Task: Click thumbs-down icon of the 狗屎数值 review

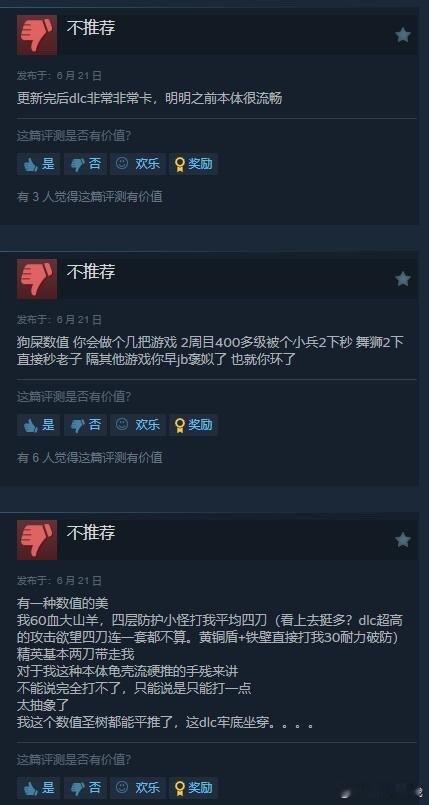Action: point(37,279)
